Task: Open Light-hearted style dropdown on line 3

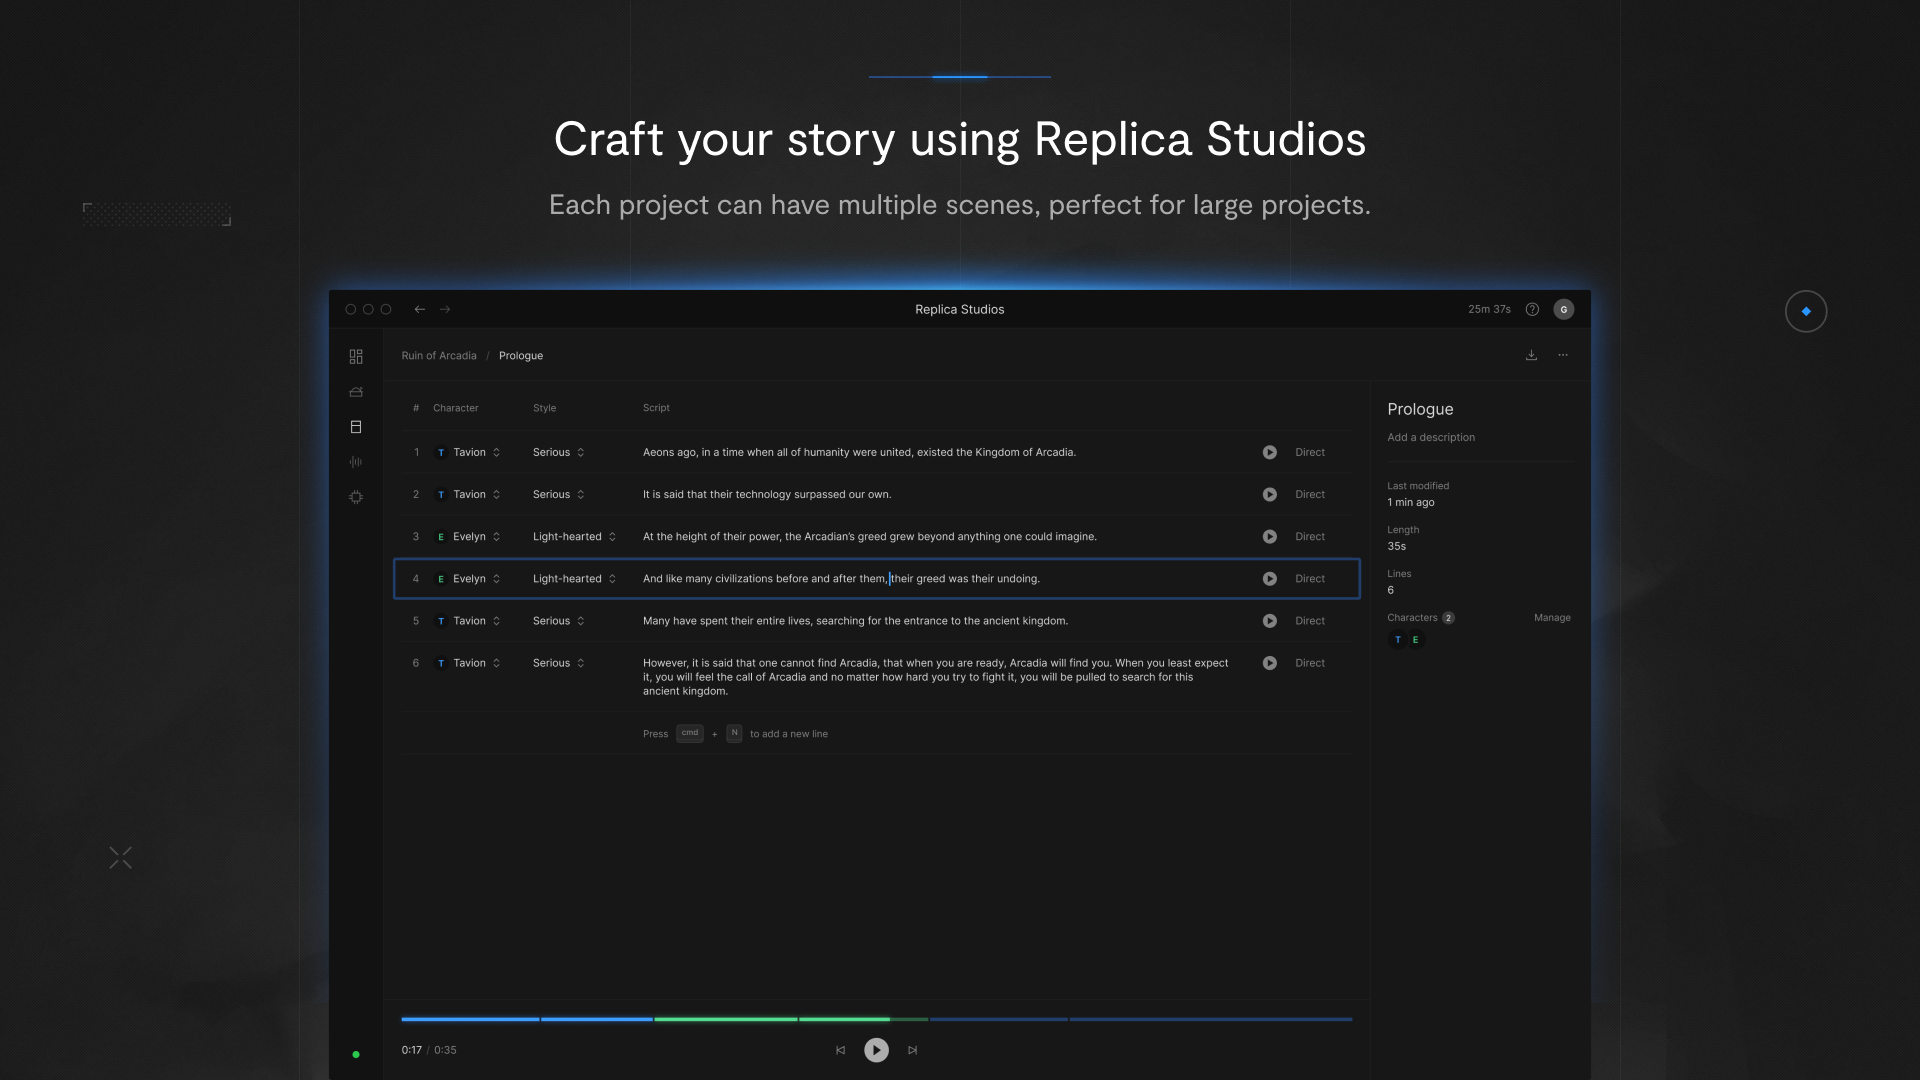Action: (x=575, y=537)
